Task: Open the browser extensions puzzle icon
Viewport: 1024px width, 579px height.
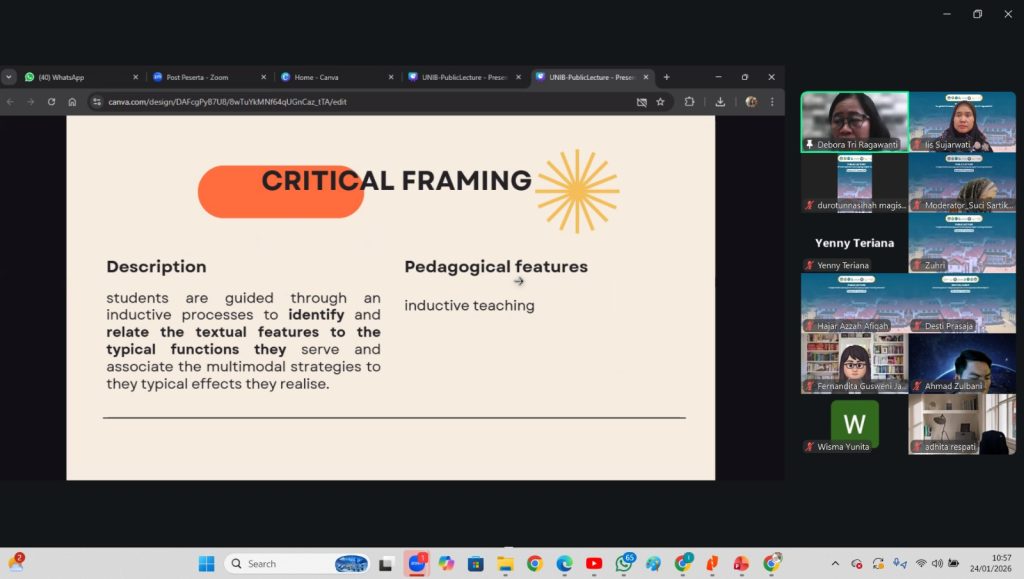Action: [689, 102]
